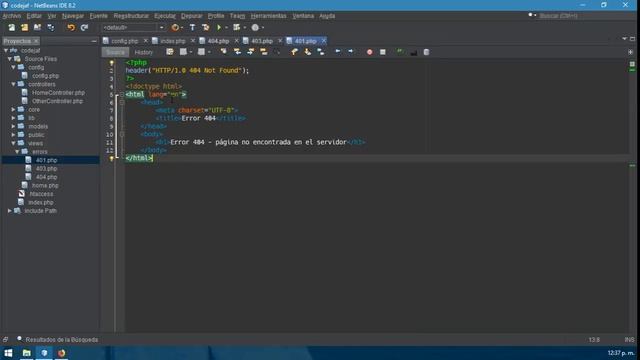This screenshot has width=640, height=360.
Task: Click the Uncomment toolbar icon
Action: click(x=413, y=52)
